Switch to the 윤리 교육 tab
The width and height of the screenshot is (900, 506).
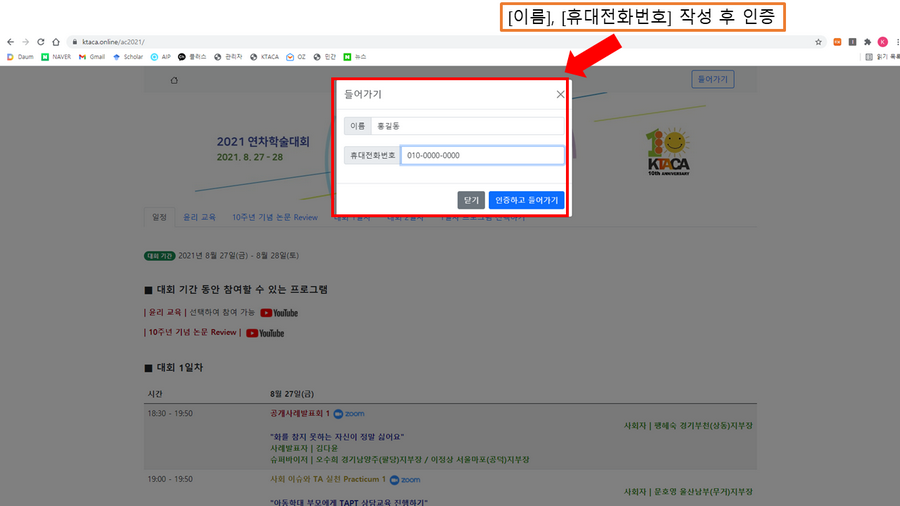(199, 217)
